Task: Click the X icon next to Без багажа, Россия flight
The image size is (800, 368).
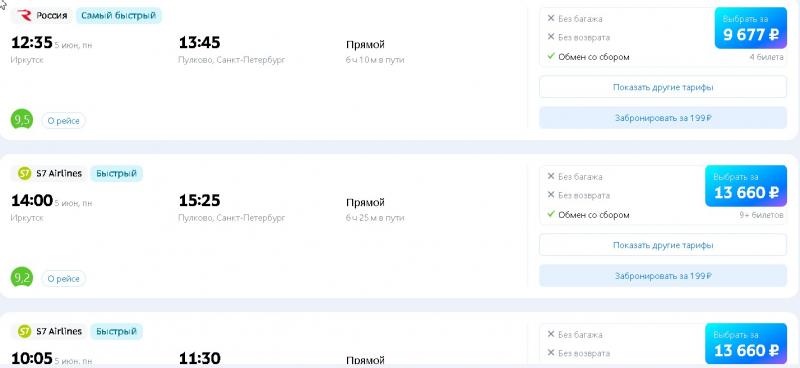Action: point(551,18)
